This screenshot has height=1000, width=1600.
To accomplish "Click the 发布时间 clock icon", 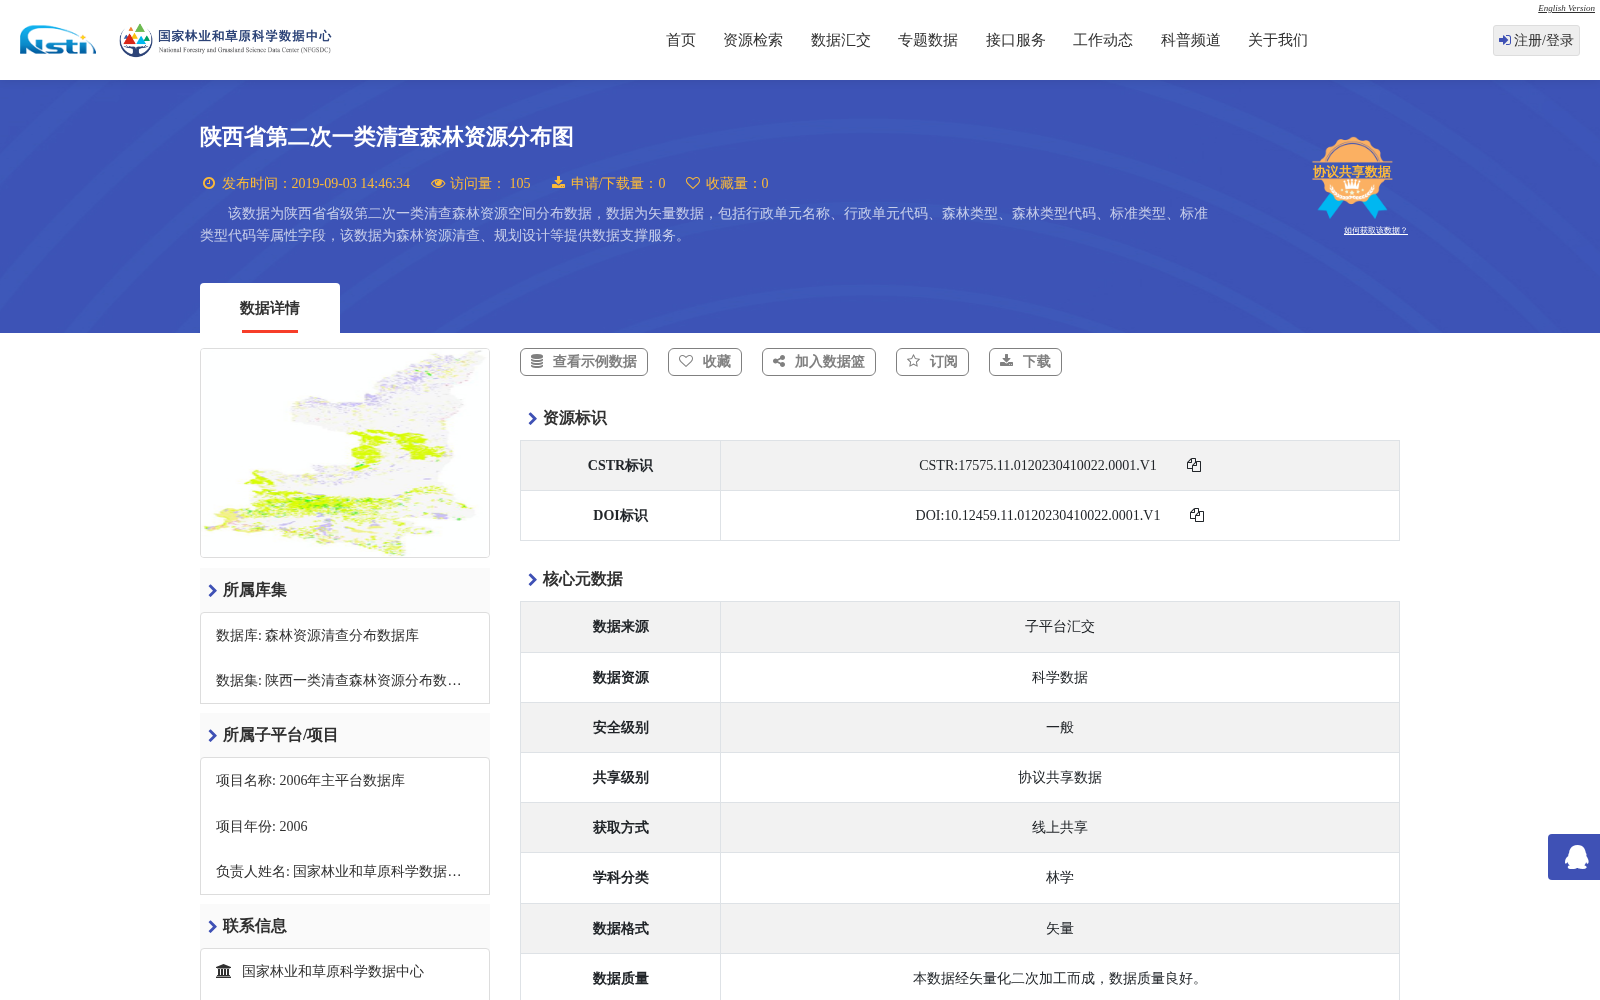I will tap(209, 183).
